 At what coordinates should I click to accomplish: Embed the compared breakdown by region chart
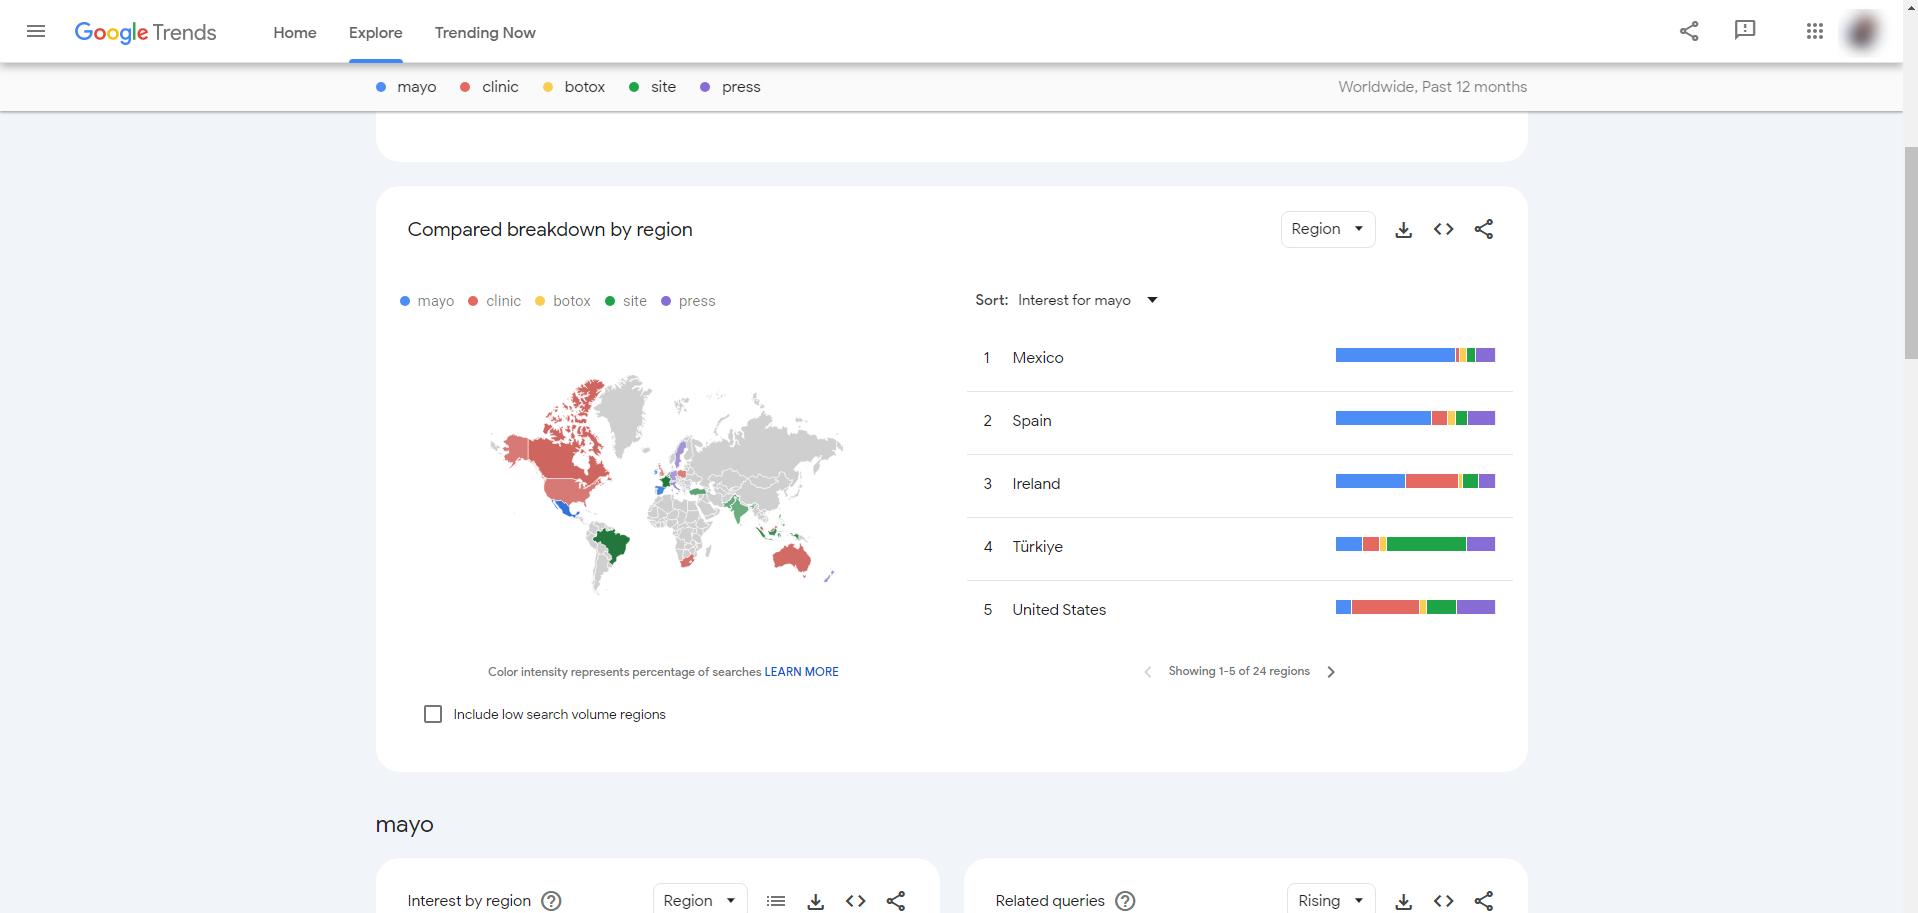1444,229
